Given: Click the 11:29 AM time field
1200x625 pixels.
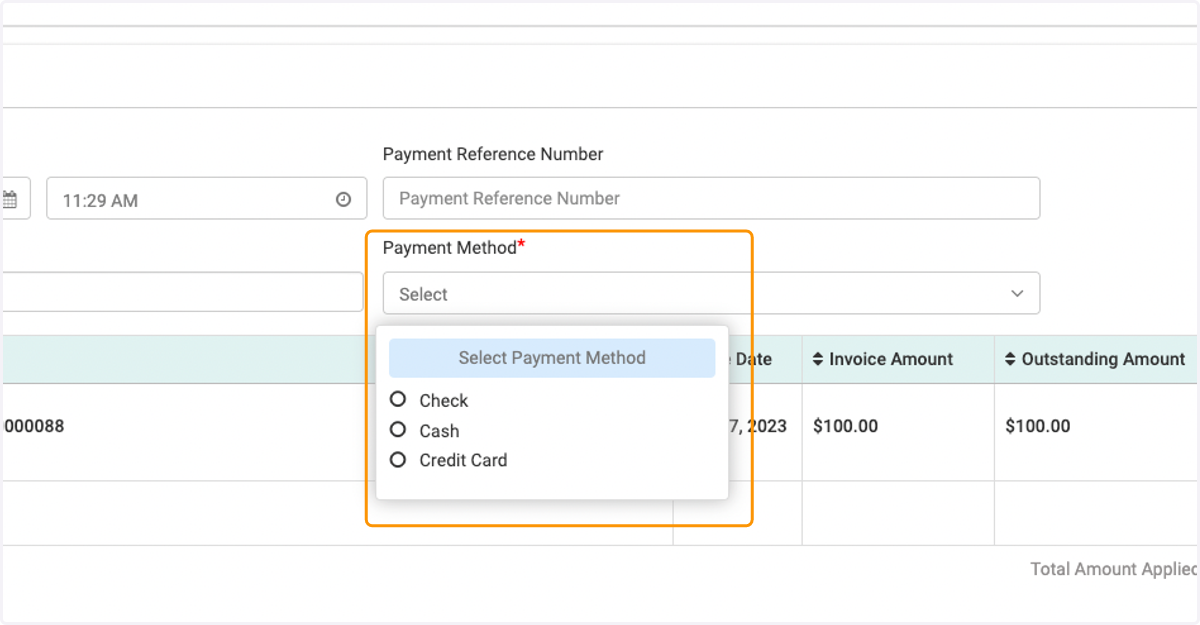Looking at the screenshot, I should (207, 199).
